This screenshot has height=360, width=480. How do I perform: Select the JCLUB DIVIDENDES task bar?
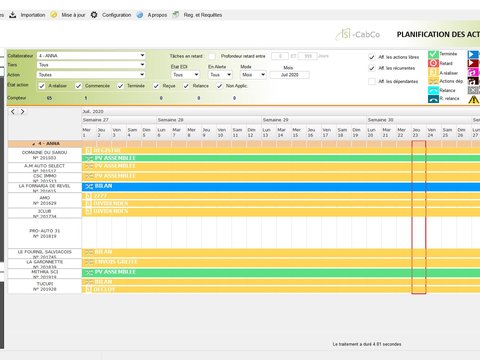pos(281,211)
